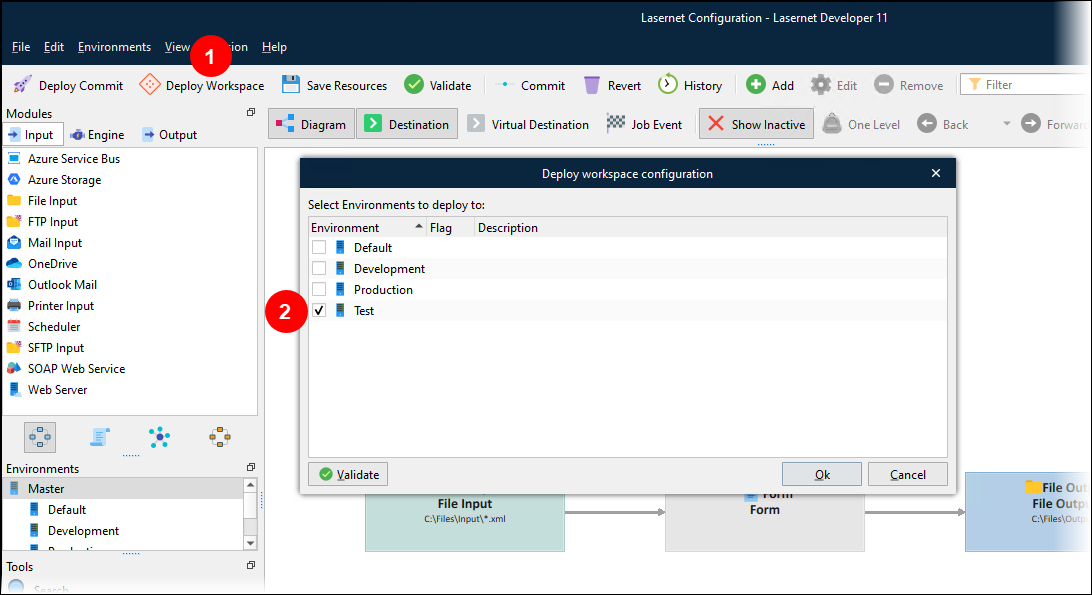Select the Printer Input module
The height and width of the screenshot is (595, 1092).
pyautogui.click(x=61, y=305)
